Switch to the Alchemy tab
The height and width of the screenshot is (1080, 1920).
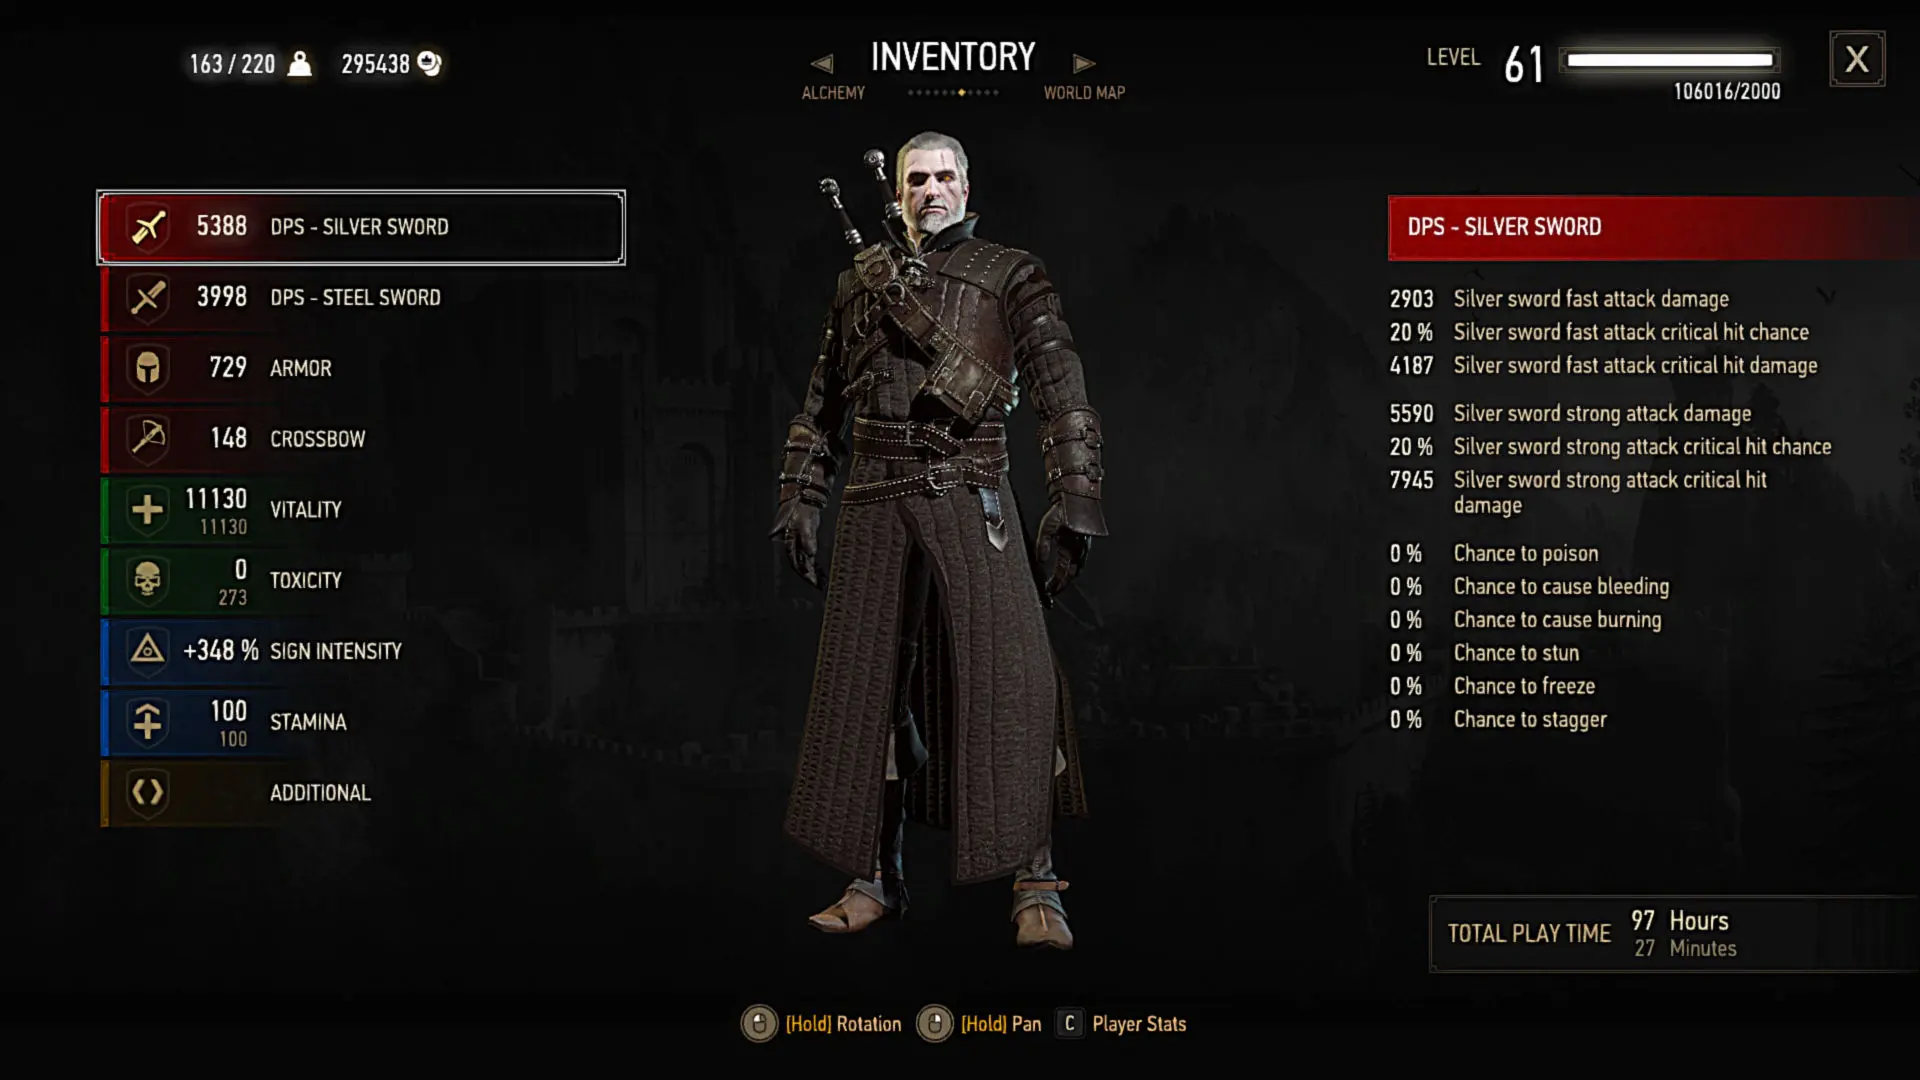click(833, 93)
